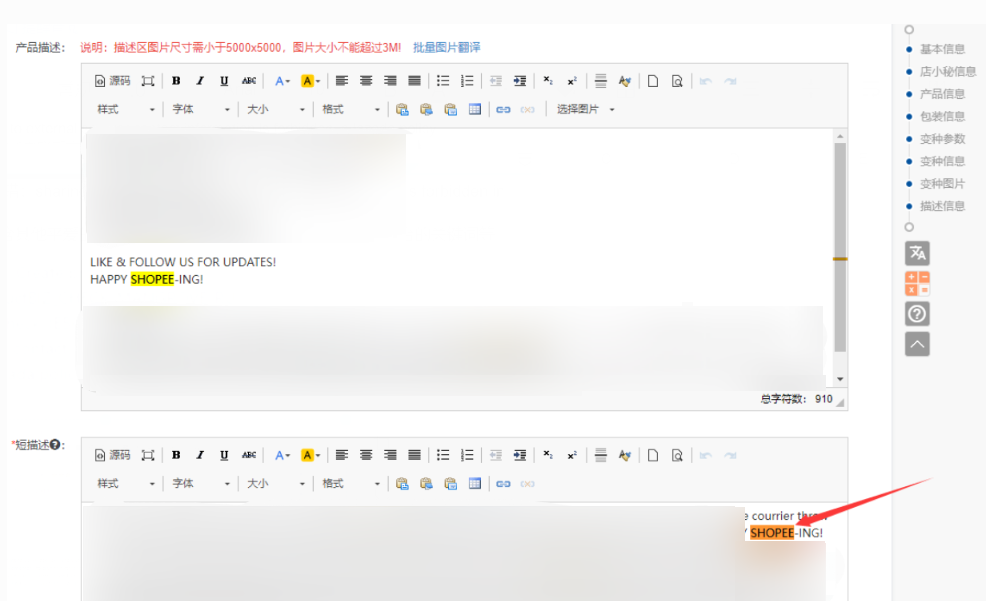The height and width of the screenshot is (601, 986).
Task: Center align text in short description editor
Action: coord(366,455)
